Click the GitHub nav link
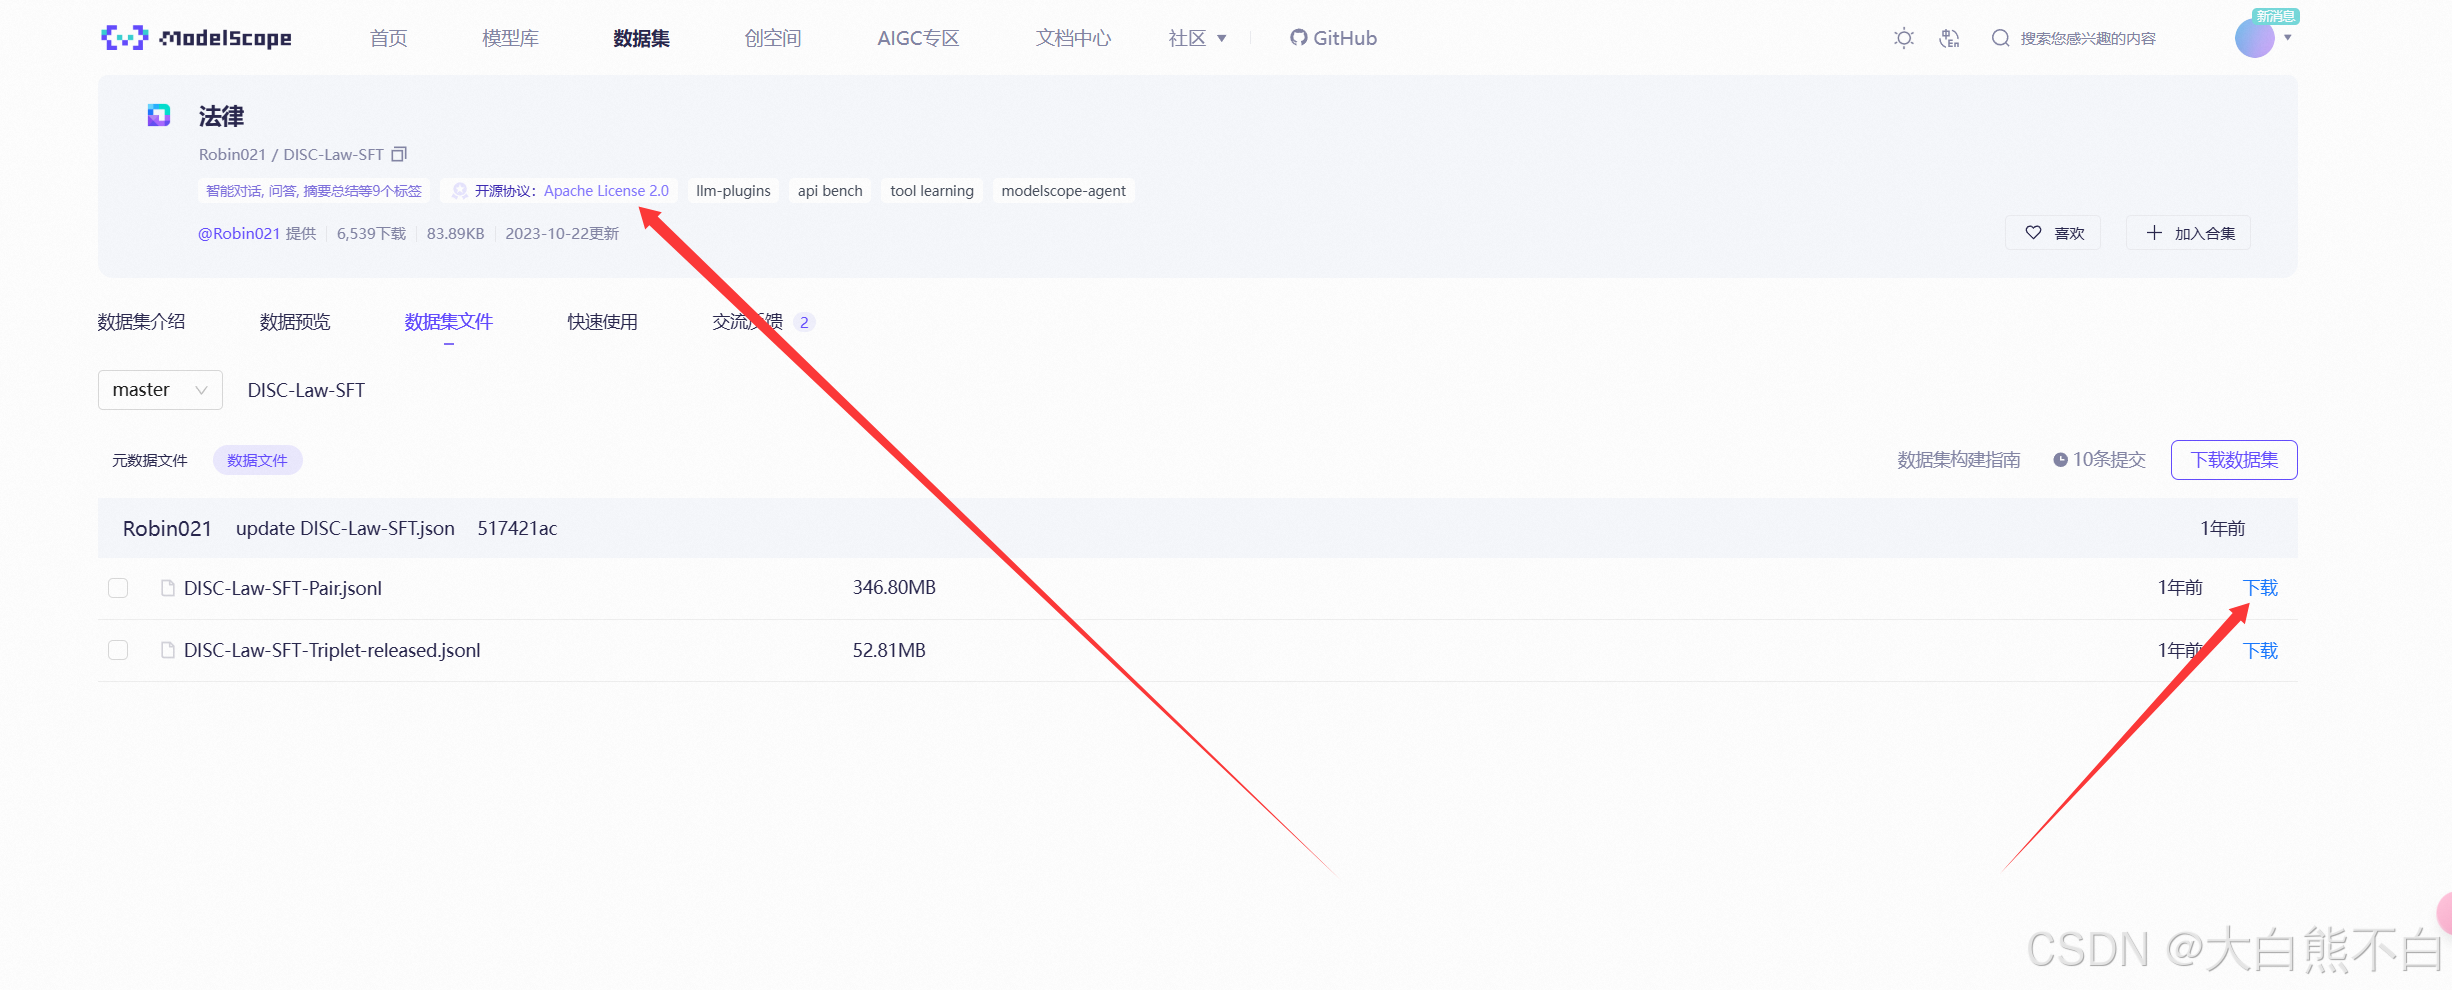 [1333, 38]
